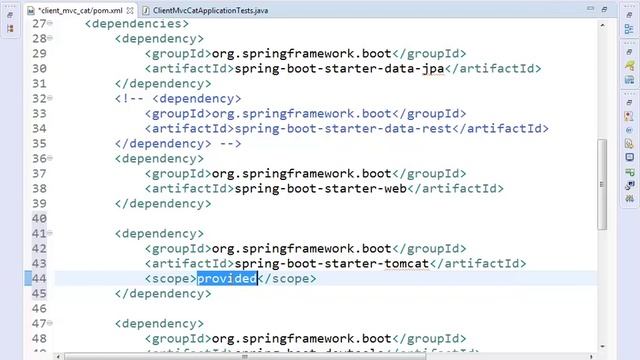Collapse the commented dependency on line 32

click(50, 98)
